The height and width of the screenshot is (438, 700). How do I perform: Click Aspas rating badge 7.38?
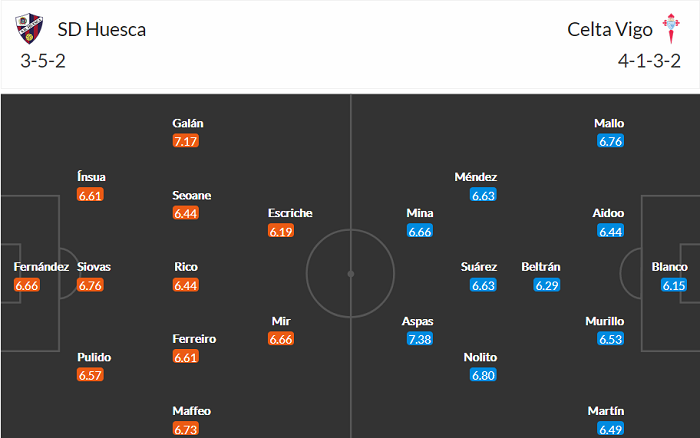coord(420,340)
